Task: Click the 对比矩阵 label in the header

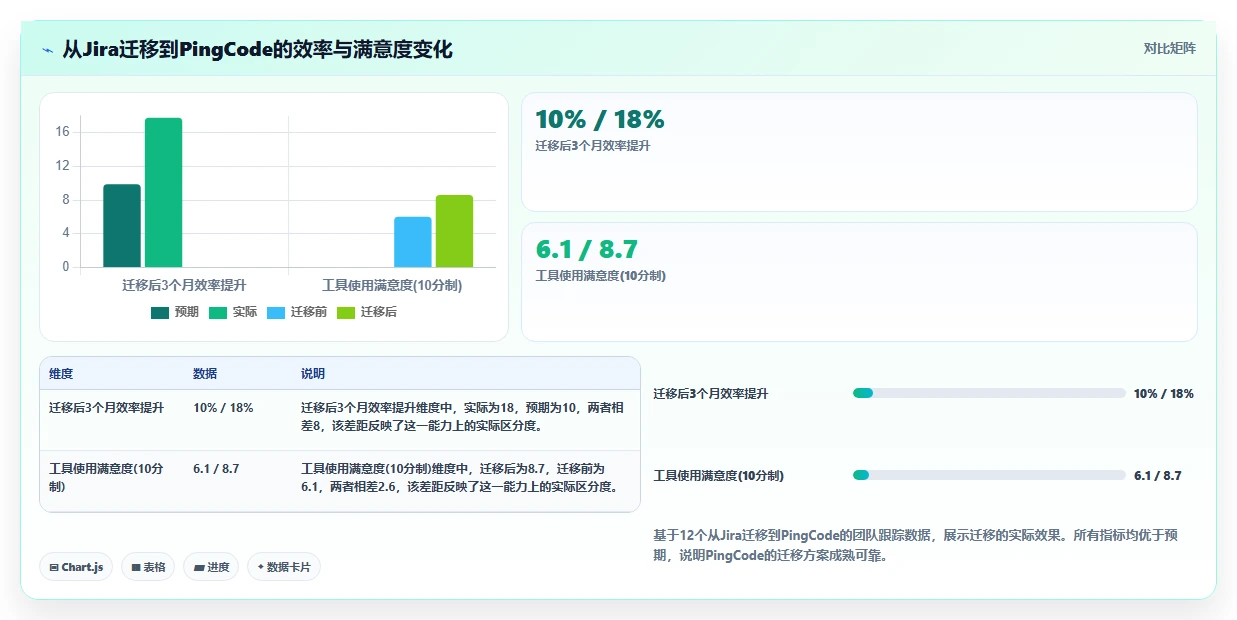Action: [x=1170, y=48]
